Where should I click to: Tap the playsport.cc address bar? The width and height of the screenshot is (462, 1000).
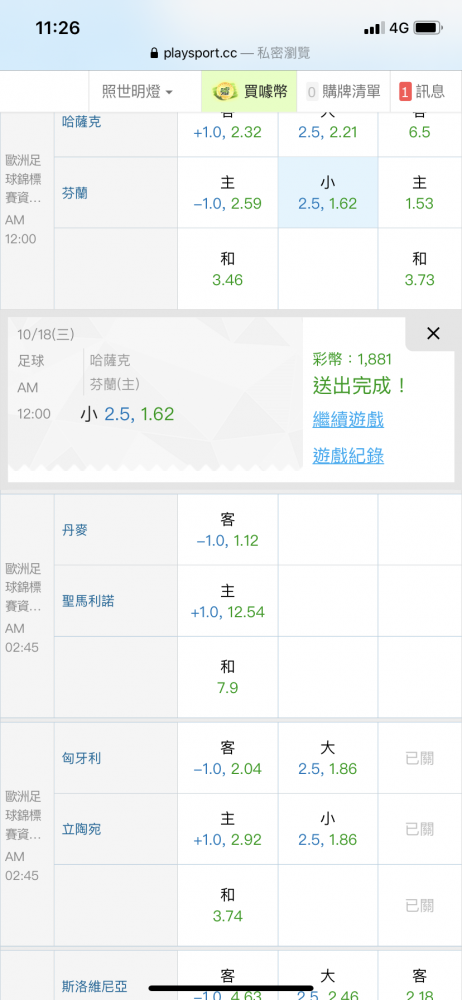230,54
